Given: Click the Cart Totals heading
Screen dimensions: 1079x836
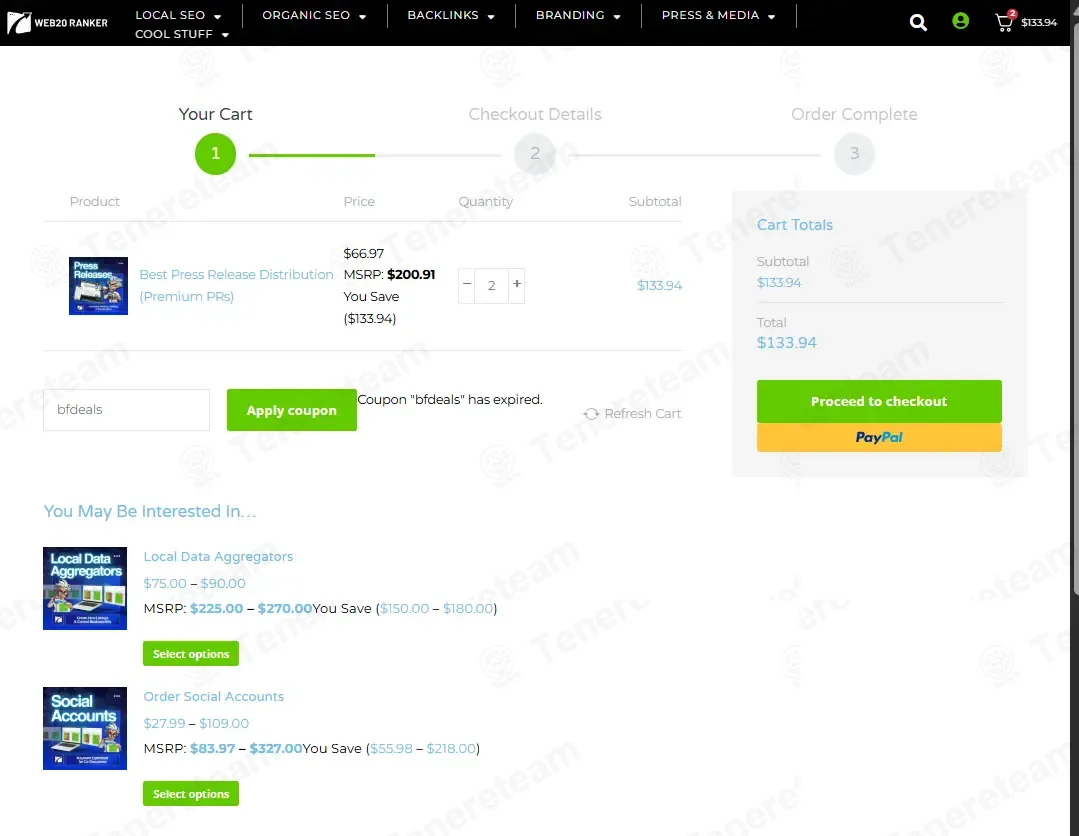Looking at the screenshot, I should tap(795, 225).
